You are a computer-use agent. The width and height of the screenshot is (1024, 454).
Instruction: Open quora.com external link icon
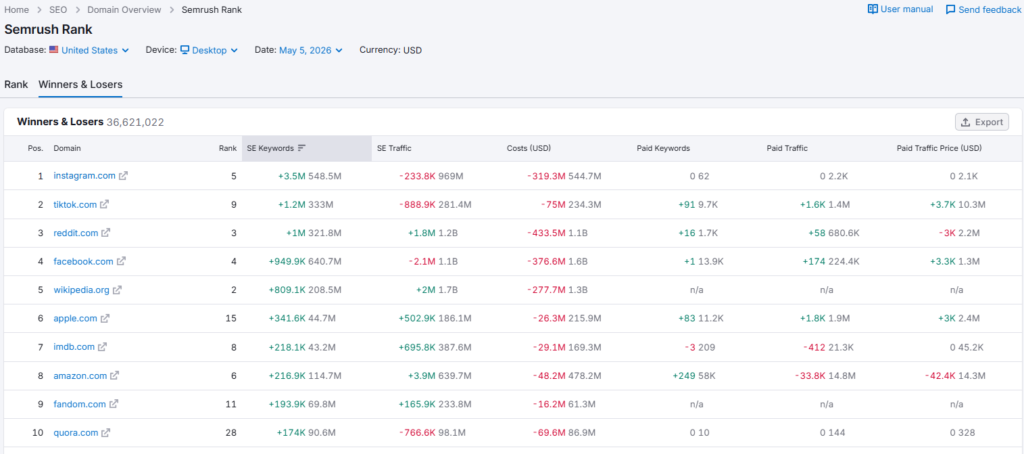click(x=105, y=432)
